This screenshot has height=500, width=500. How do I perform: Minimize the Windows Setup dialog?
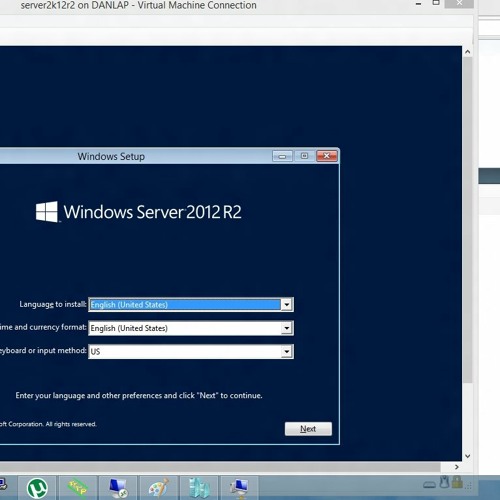point(282,156)
